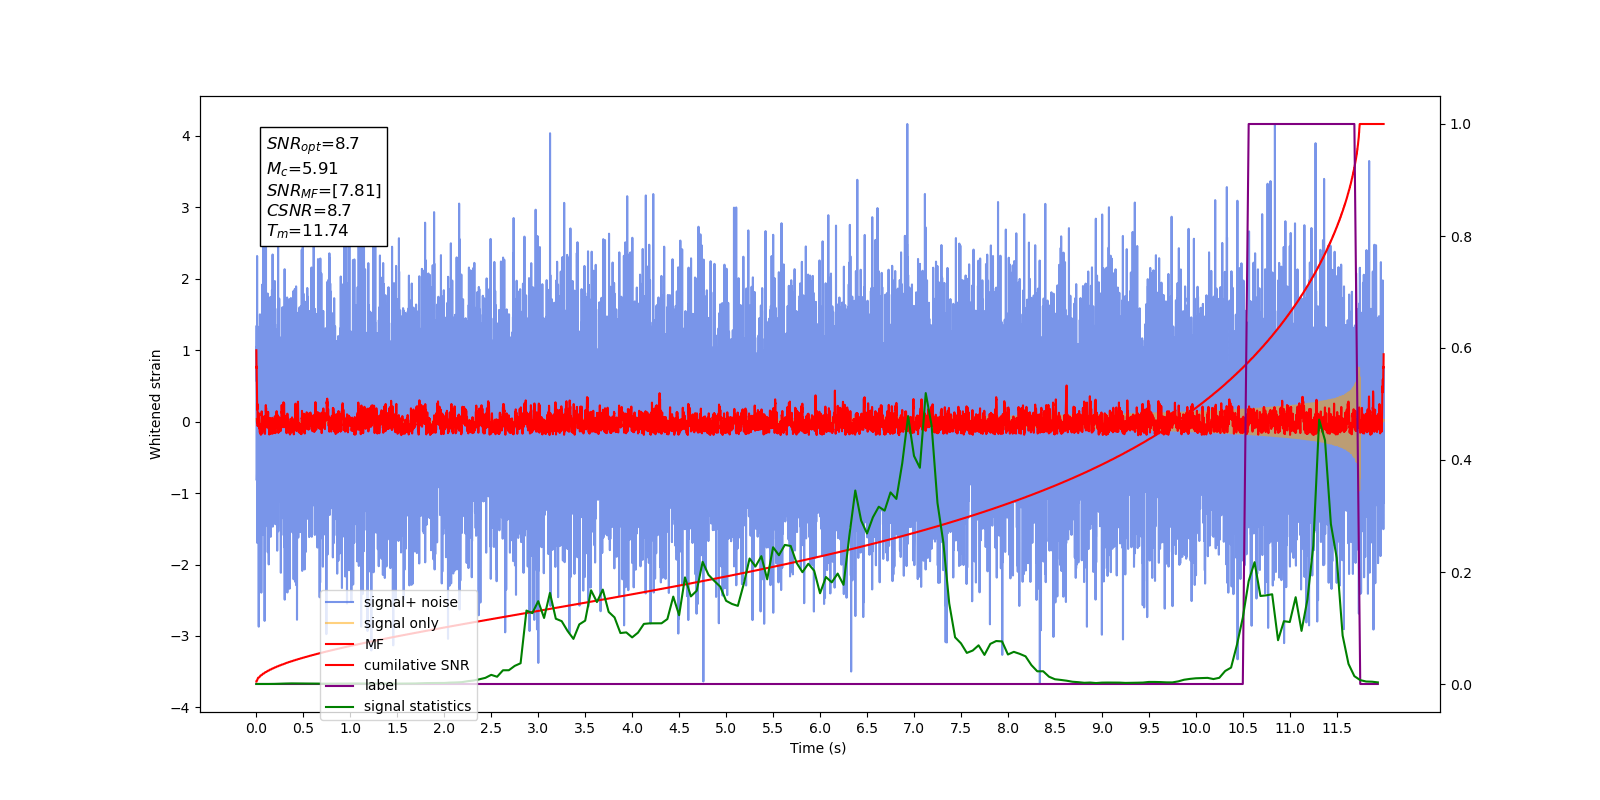Click the green signal statistics peak near 7.1 s
The height and width of the screenshot is (800, 1600).
click(926, 395)
